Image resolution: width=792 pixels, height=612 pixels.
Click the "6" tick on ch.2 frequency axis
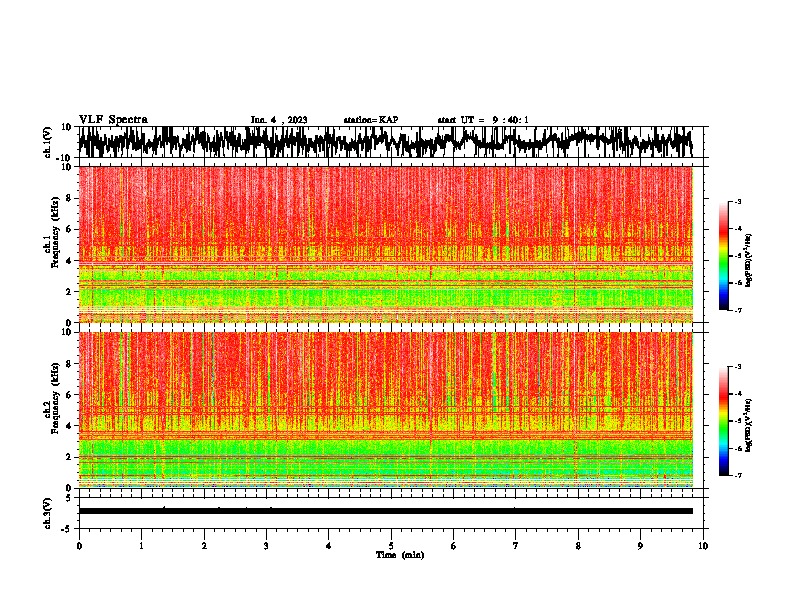point(70,395)
